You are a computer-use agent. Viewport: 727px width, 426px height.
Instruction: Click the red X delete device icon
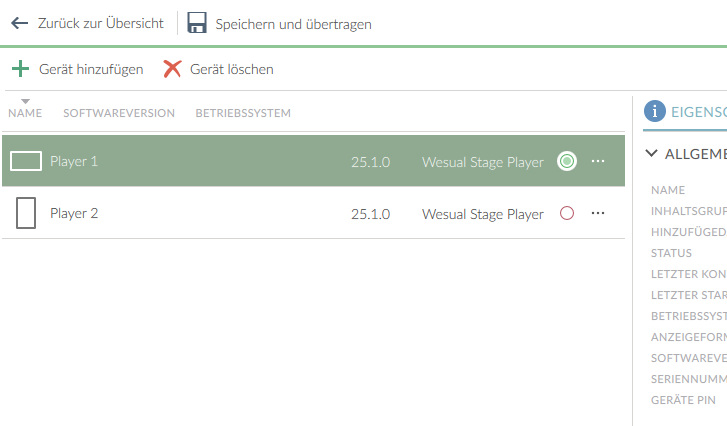(x=172, y=69)
